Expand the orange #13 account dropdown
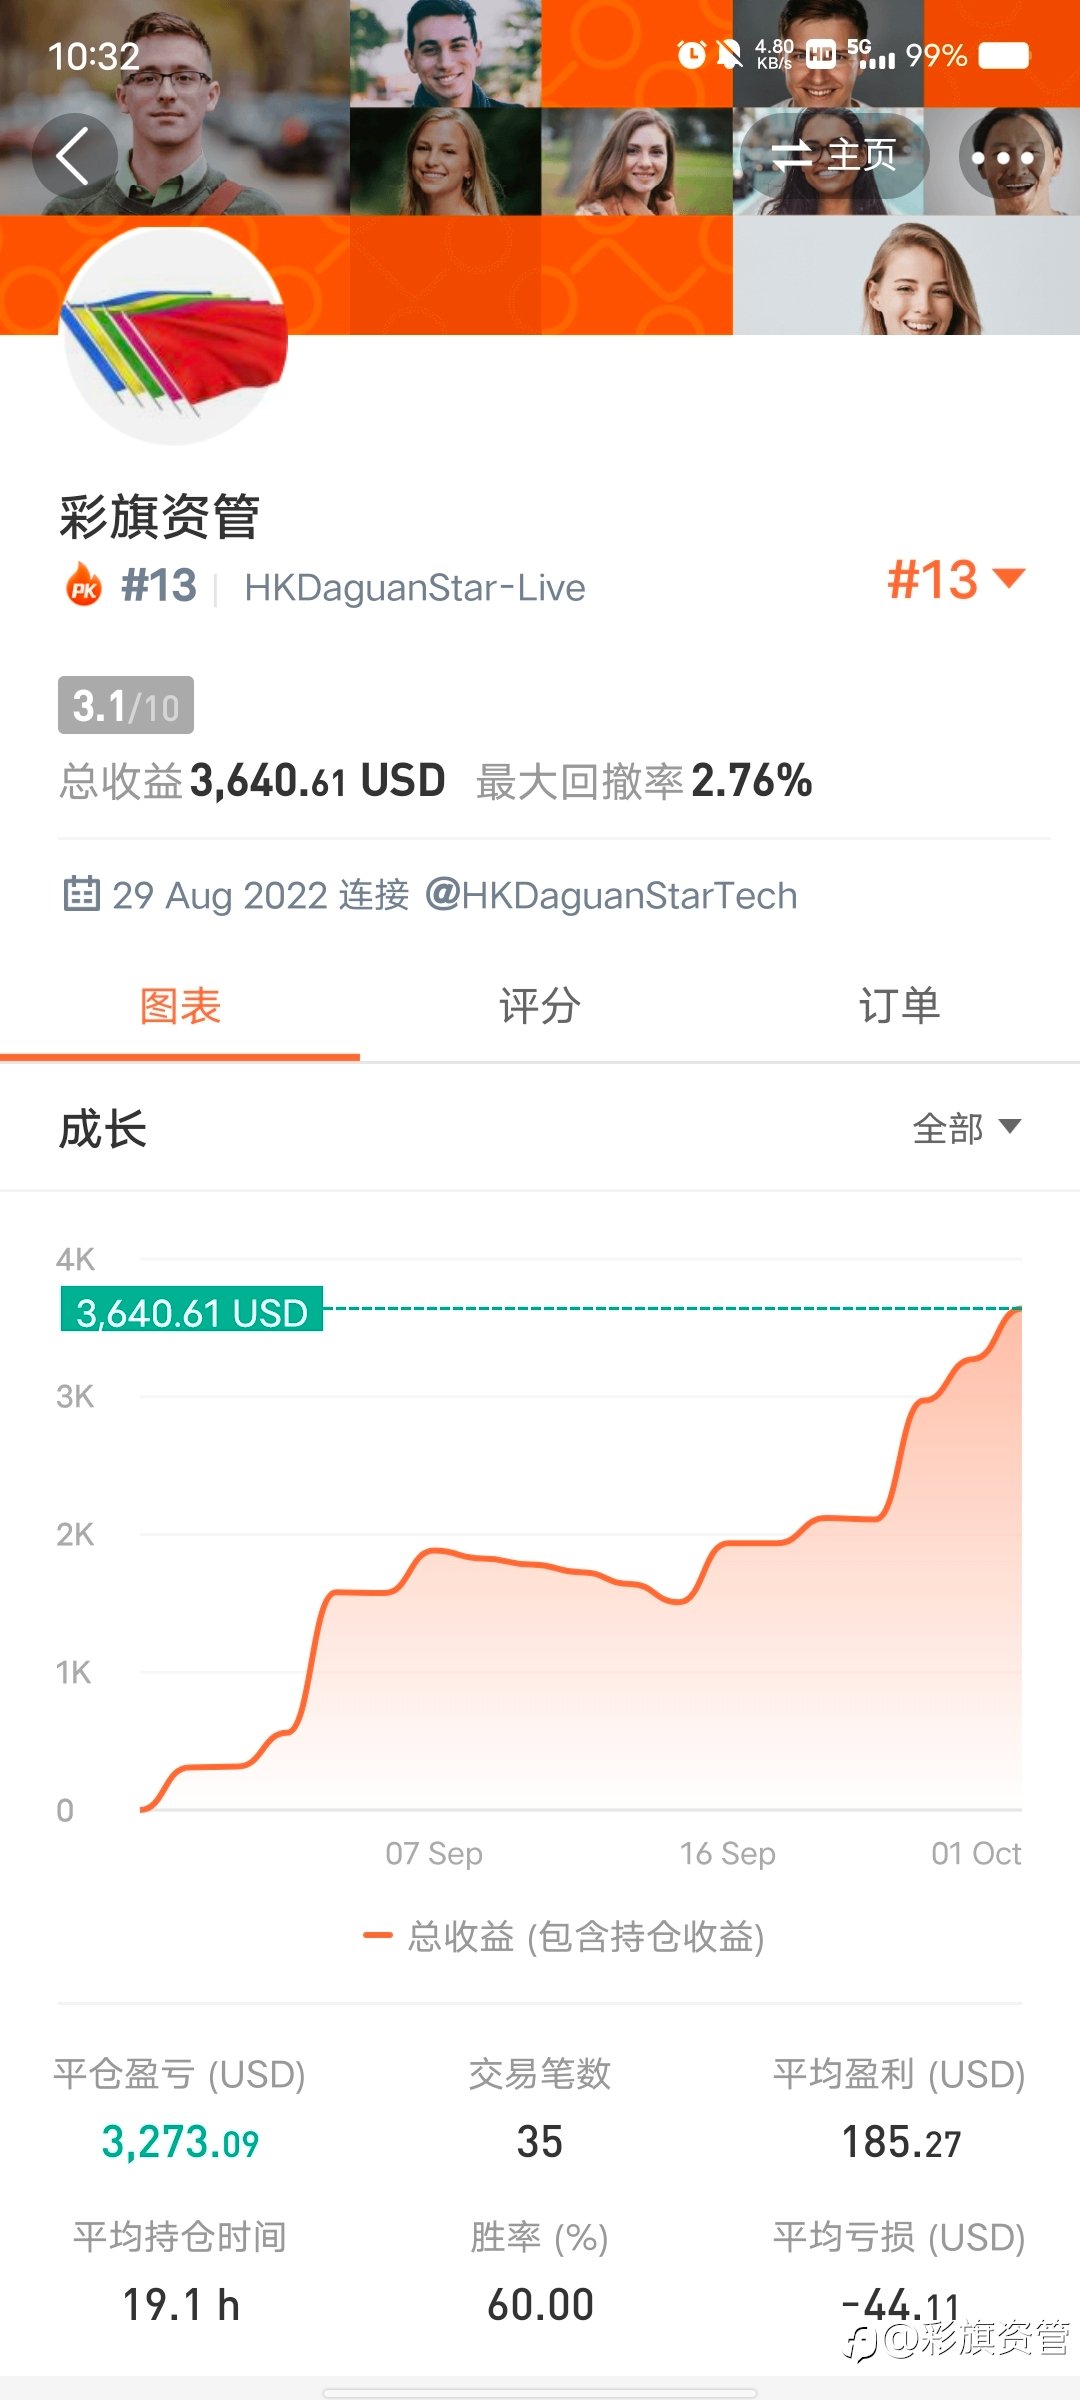This screenshot has height=2400, width=1080. click(956, 580)
